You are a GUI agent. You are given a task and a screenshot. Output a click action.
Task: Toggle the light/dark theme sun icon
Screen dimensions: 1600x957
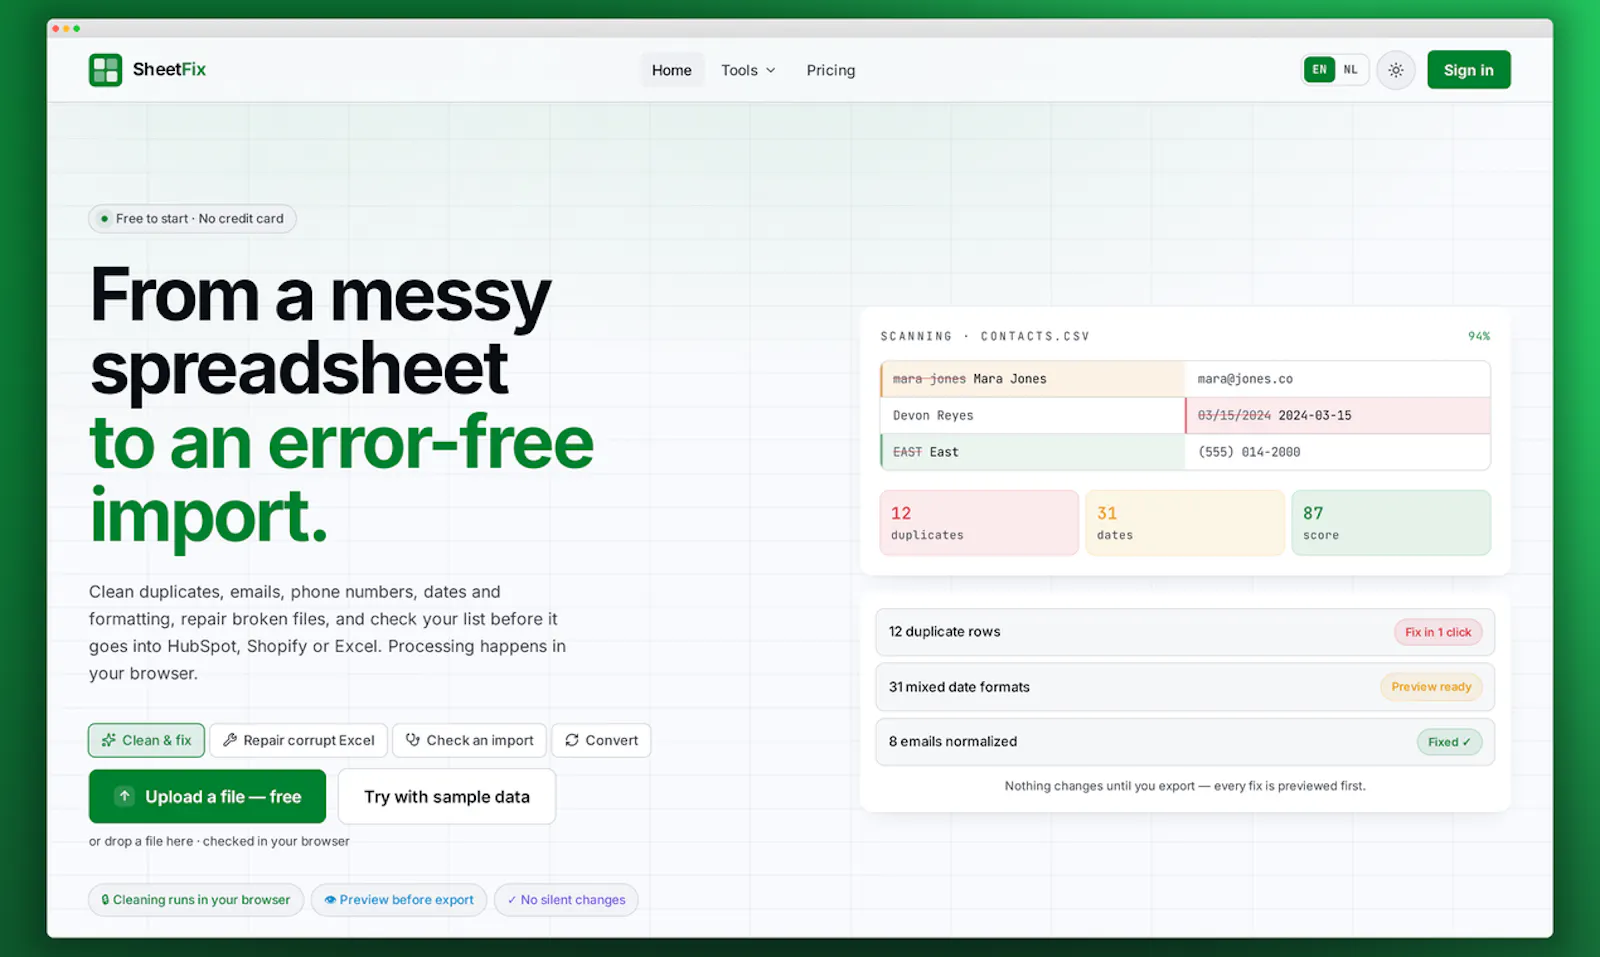(x=1396, y=70)
